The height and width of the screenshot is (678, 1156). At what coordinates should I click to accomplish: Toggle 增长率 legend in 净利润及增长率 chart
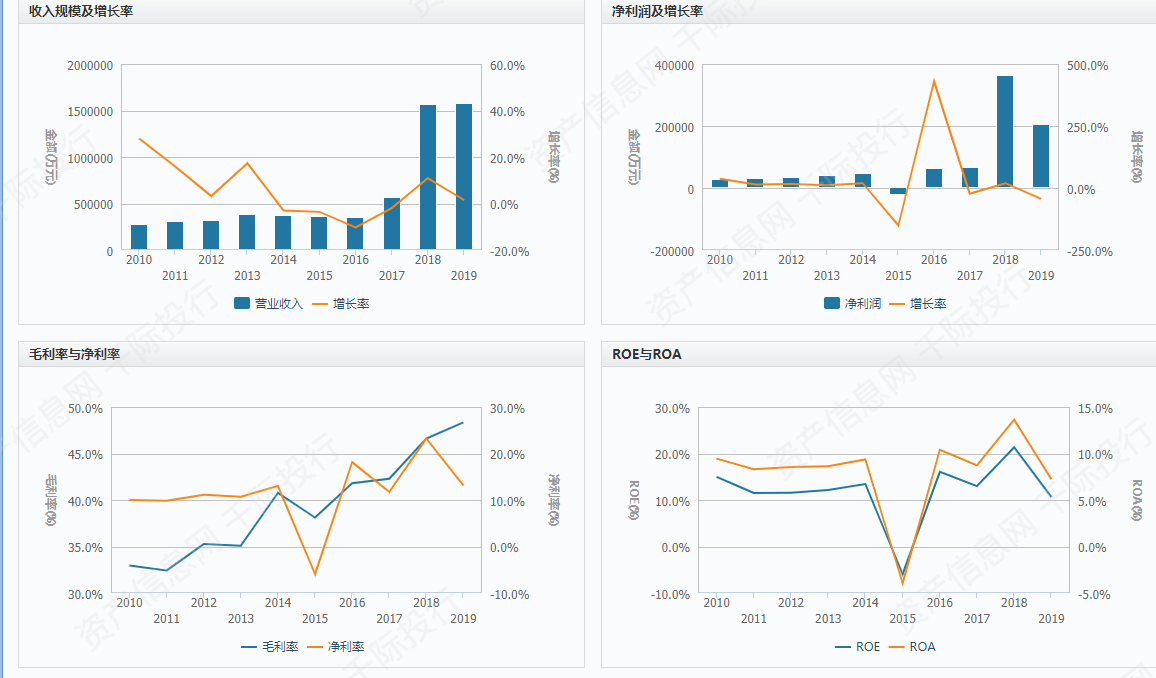pyautogui.click(x=917, y=303)
